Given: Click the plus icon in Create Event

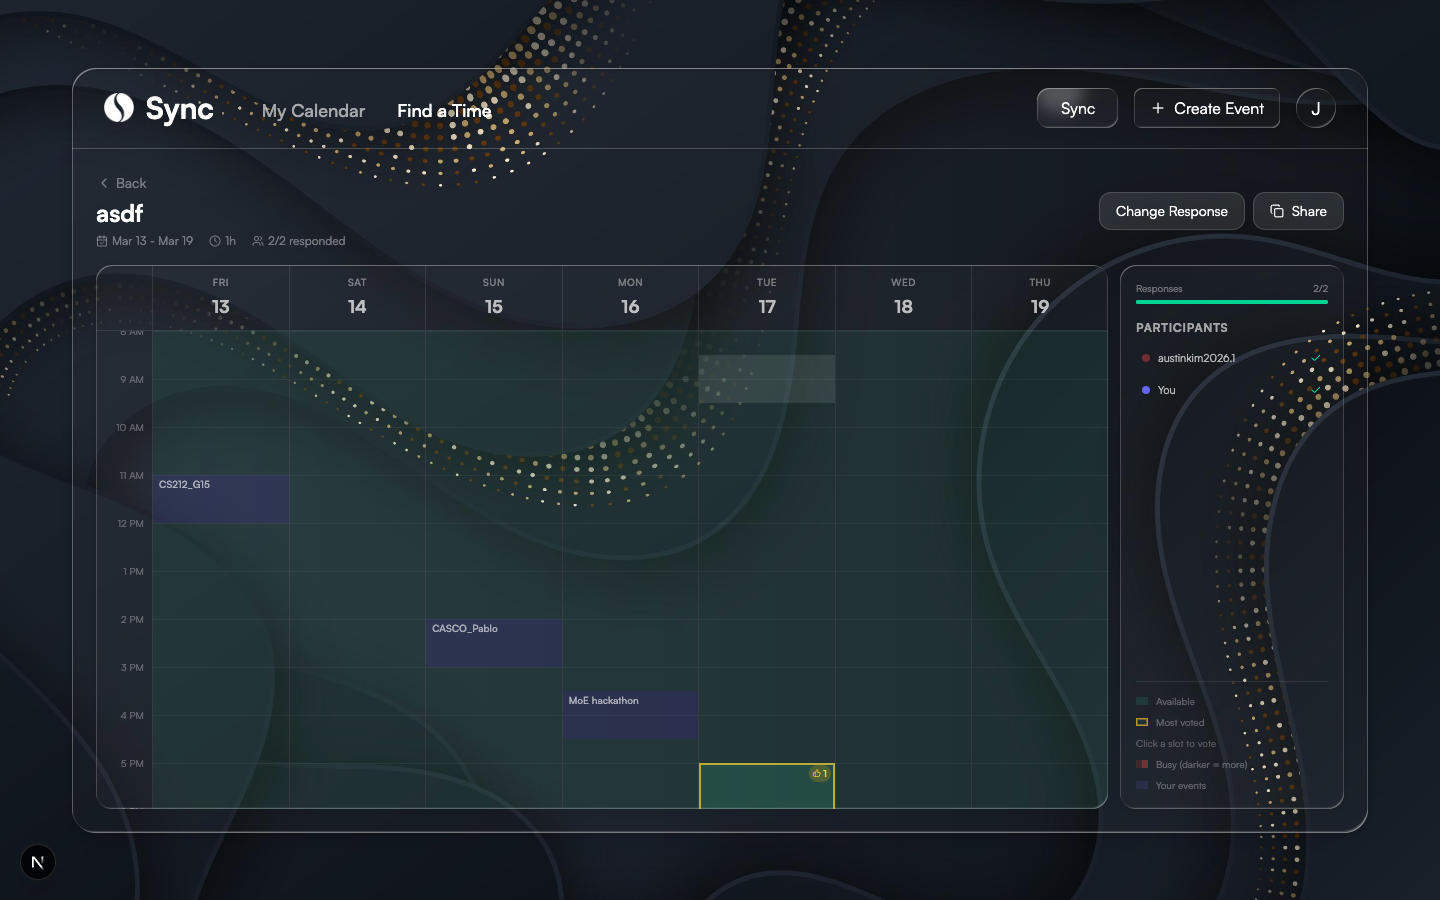Looking at the screenshot, I should click(1156, 108).
